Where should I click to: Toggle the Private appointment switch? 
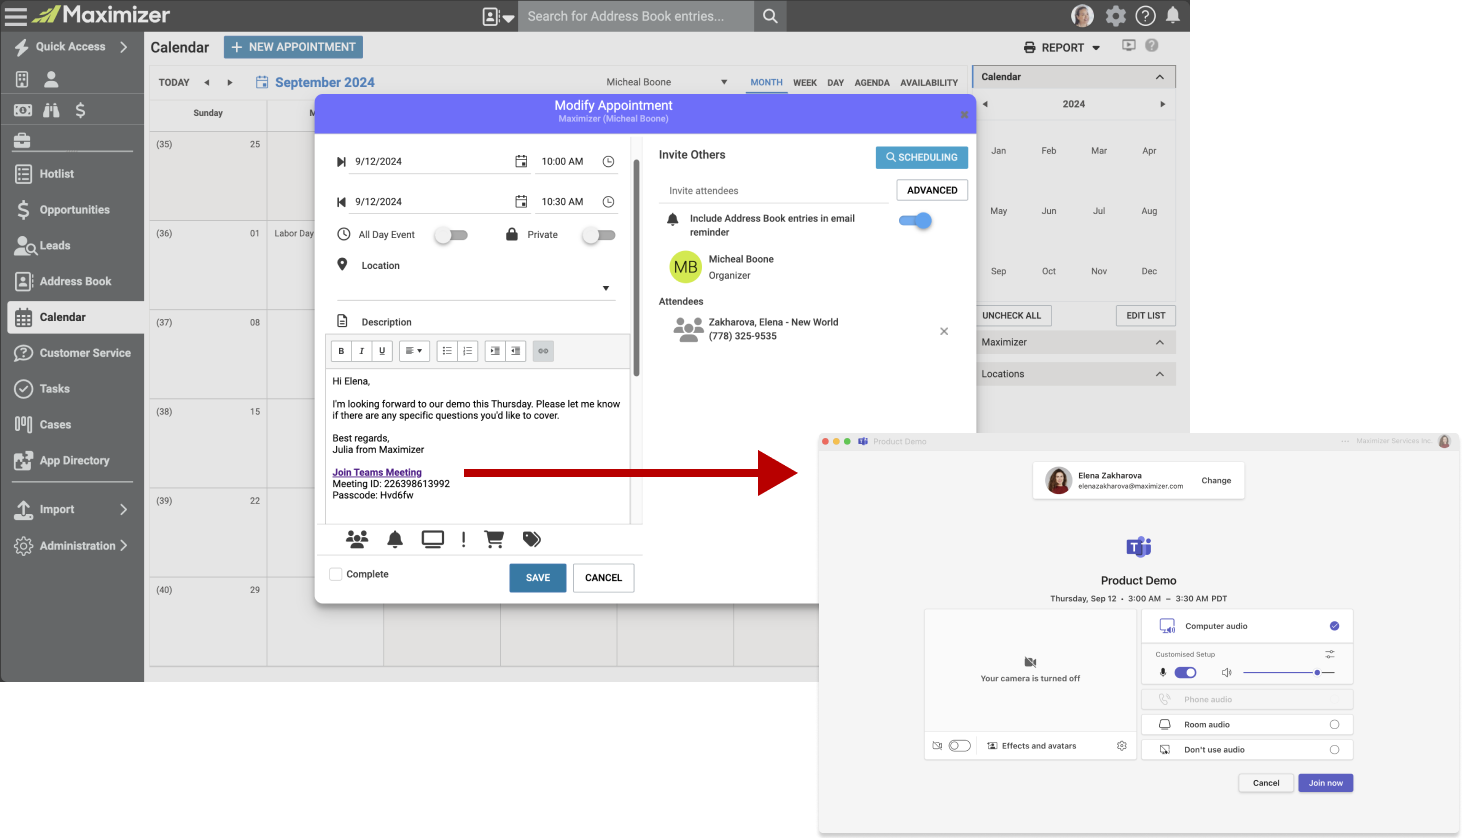599,235
